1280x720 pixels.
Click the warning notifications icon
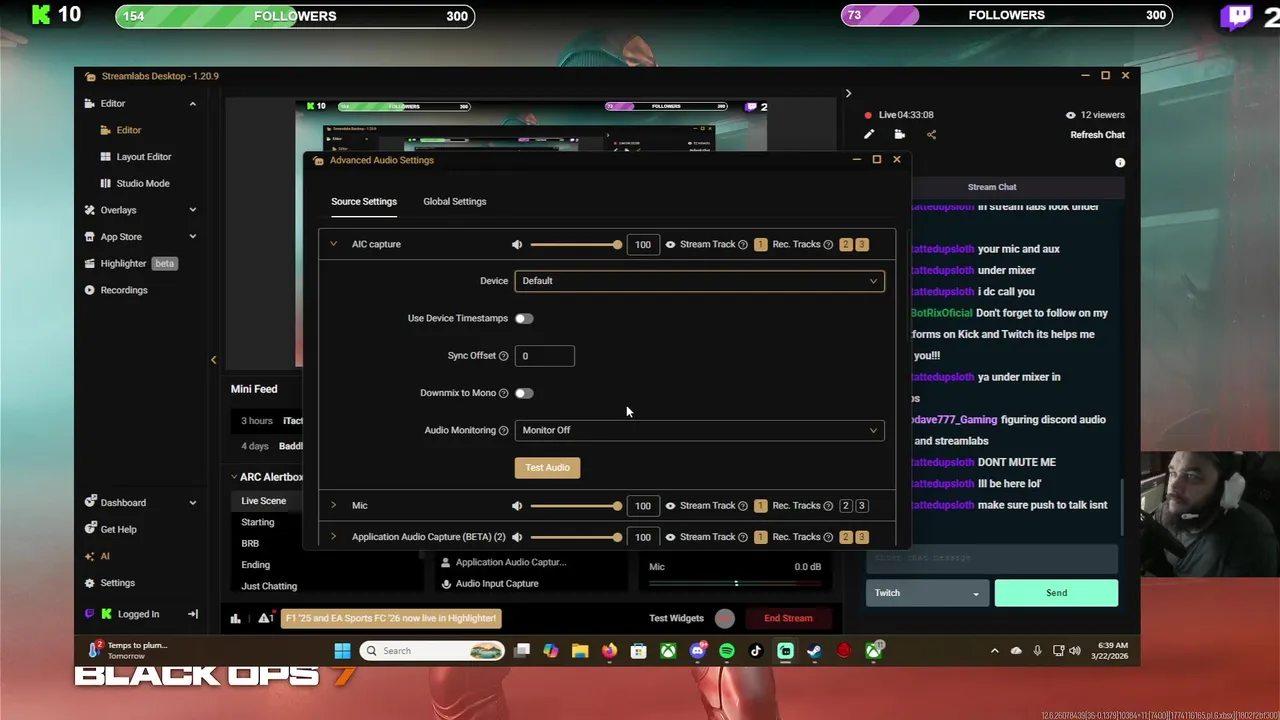click(x=265, y=618)
